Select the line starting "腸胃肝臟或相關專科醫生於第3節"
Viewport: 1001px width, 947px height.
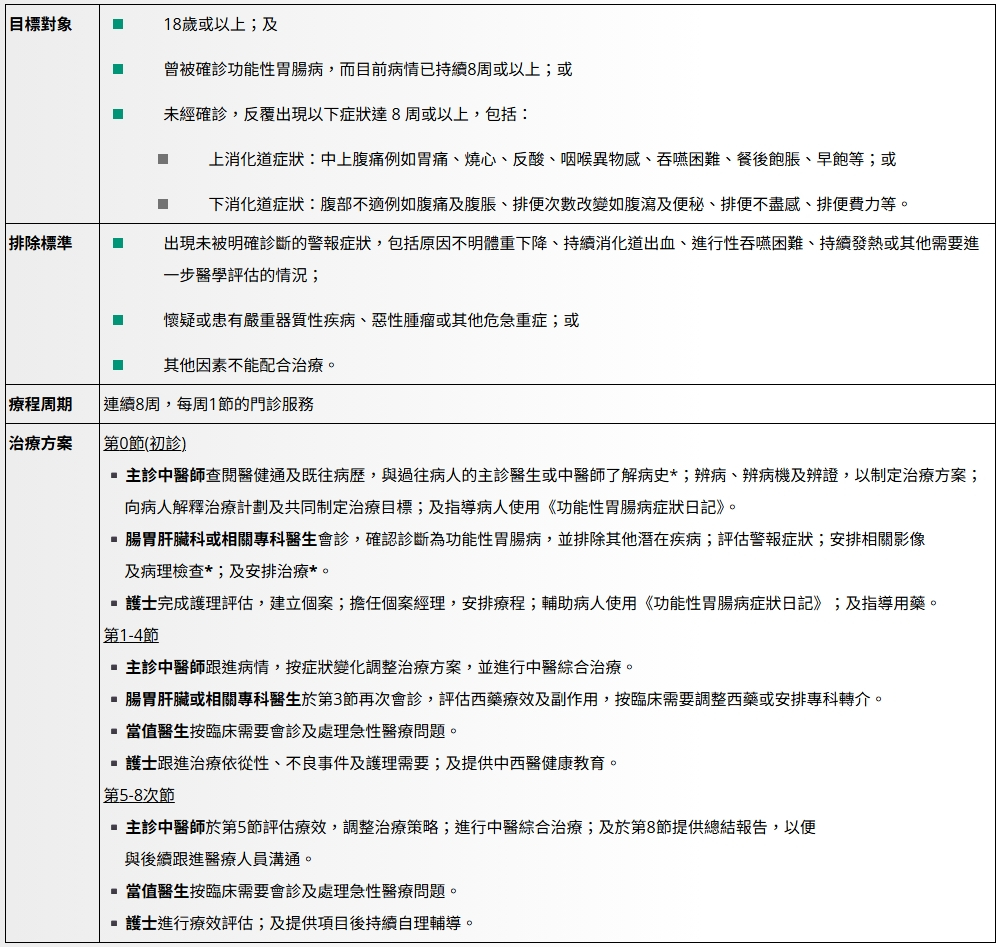pyautogui.click(x=505, y=699)
